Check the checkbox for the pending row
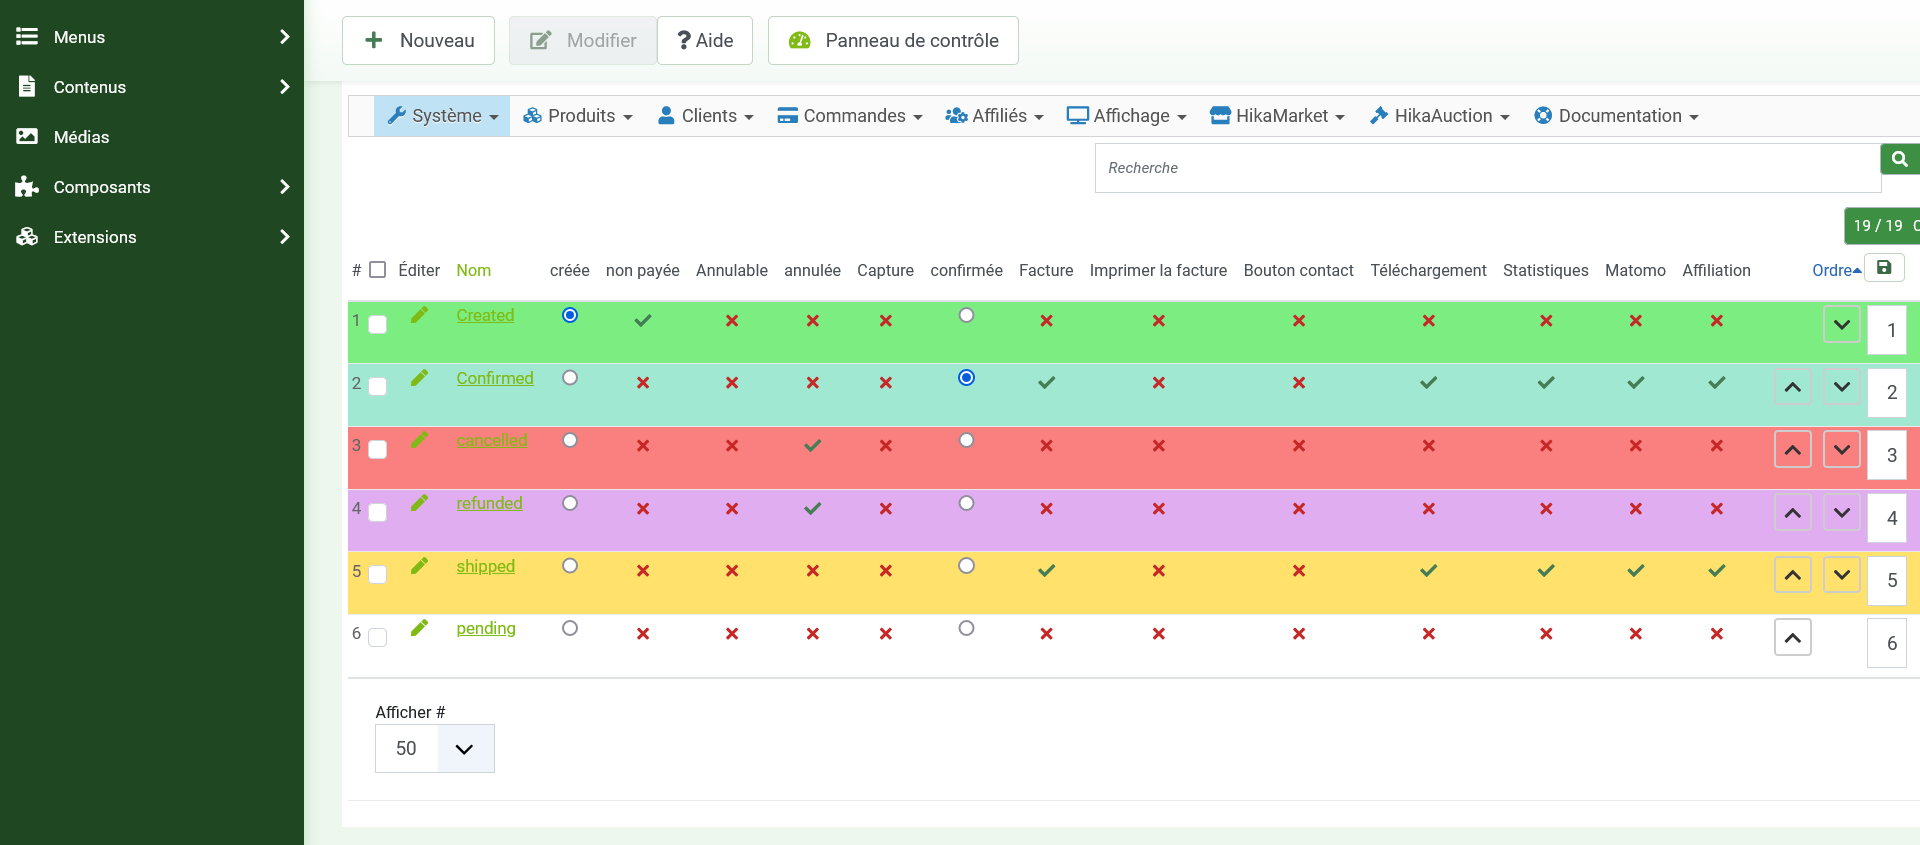Screen dimensions: 1920x845 point(378,638)
